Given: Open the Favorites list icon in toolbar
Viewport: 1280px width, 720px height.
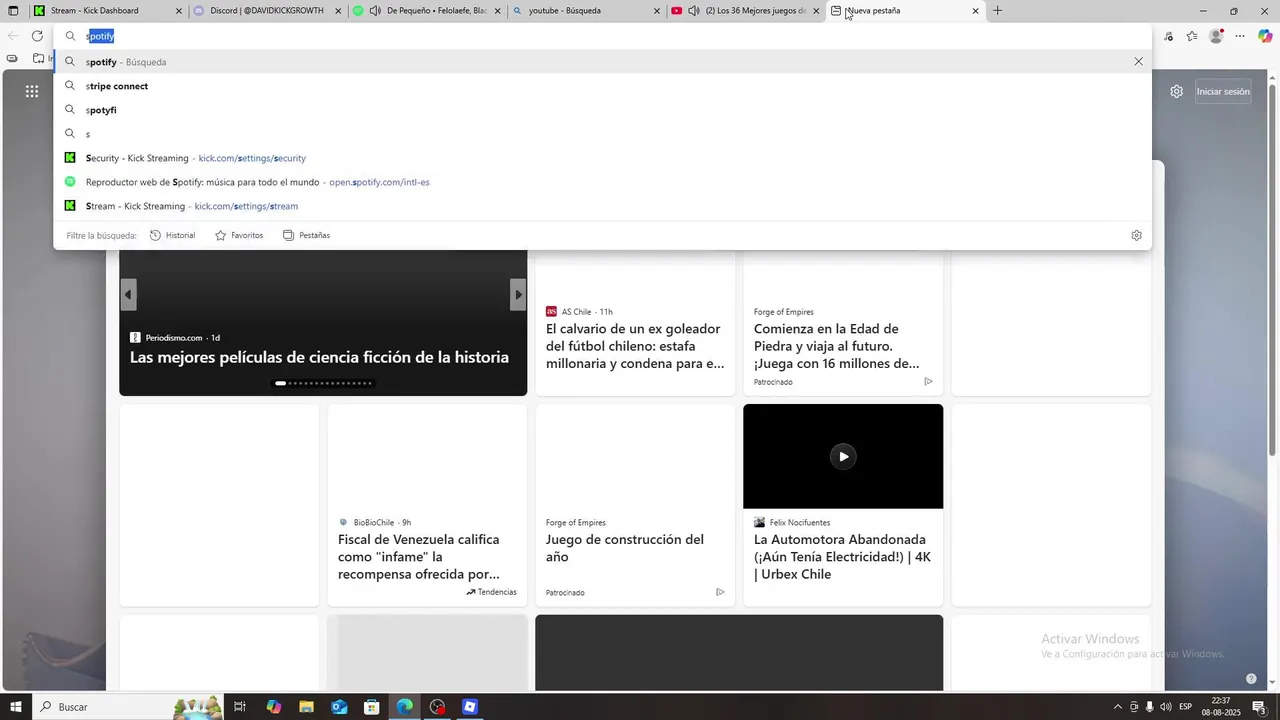Looking at the screenshot, I should click(1192, 36).
